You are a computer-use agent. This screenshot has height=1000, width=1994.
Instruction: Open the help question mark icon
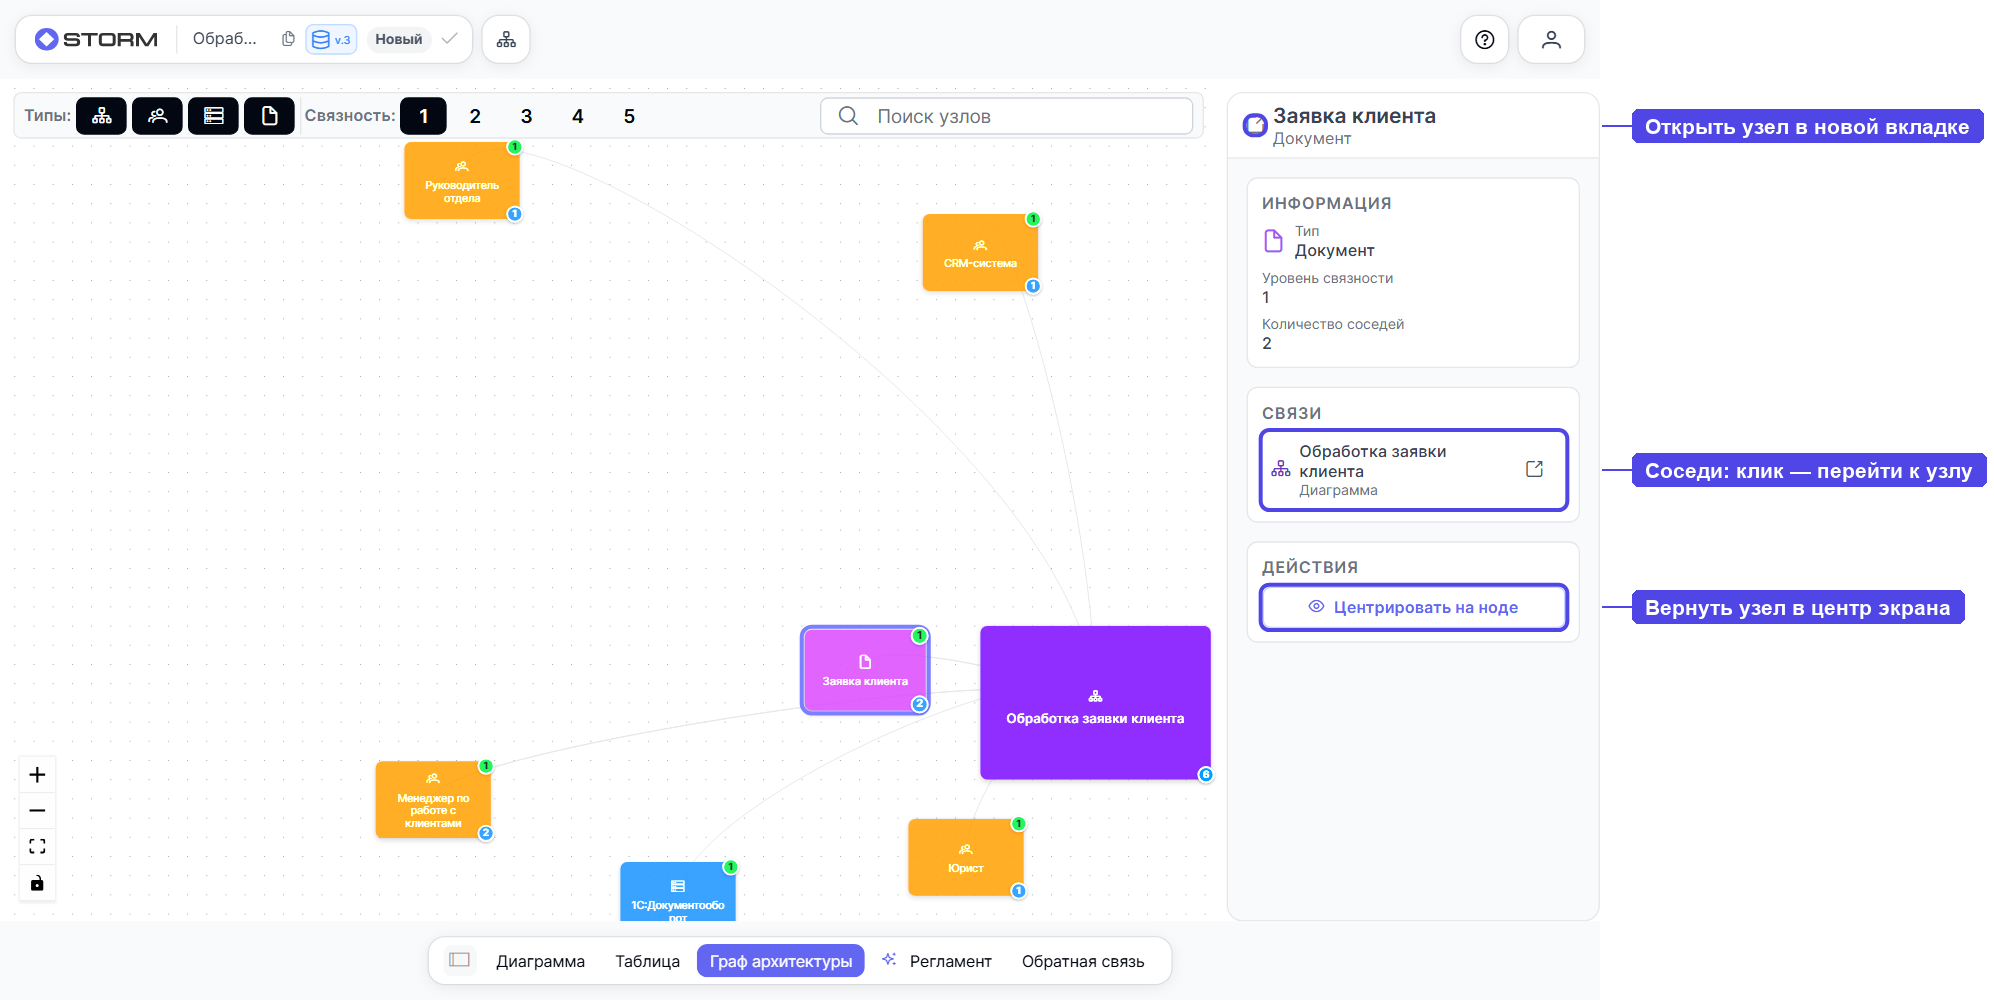coord(1484,39)
